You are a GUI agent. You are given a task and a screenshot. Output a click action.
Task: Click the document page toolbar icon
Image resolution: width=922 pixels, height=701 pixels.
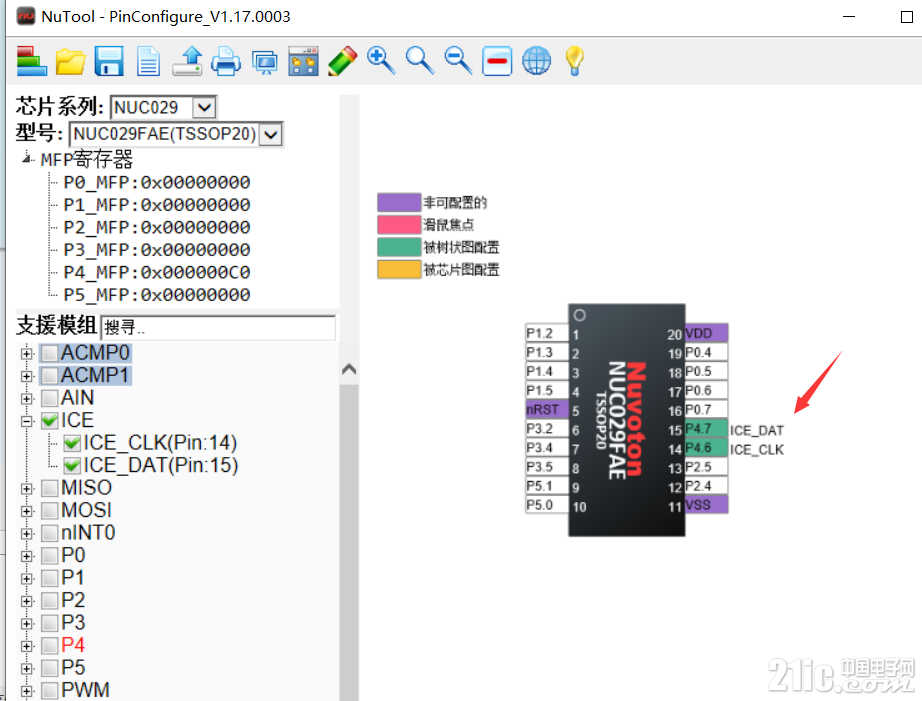pos(148,61)
